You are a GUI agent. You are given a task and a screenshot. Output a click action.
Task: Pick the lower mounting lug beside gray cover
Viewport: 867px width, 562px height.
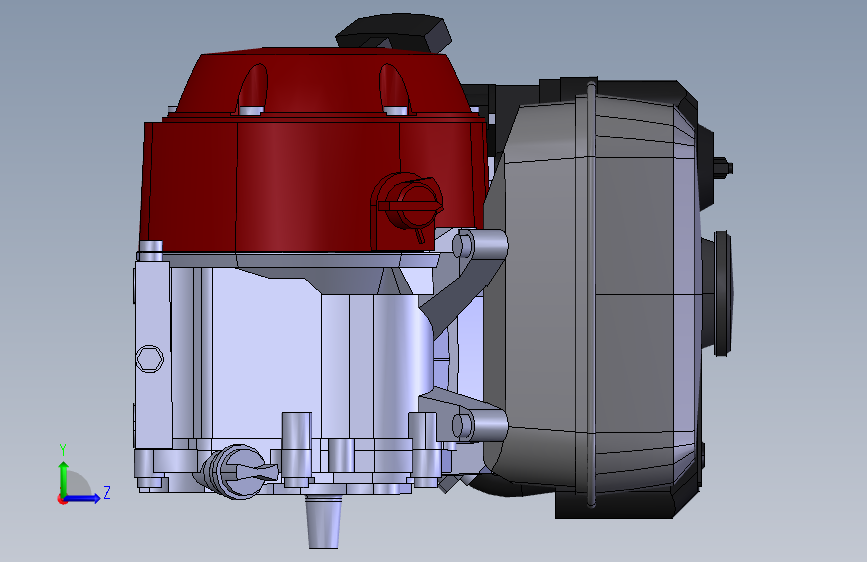click(479, 425)
